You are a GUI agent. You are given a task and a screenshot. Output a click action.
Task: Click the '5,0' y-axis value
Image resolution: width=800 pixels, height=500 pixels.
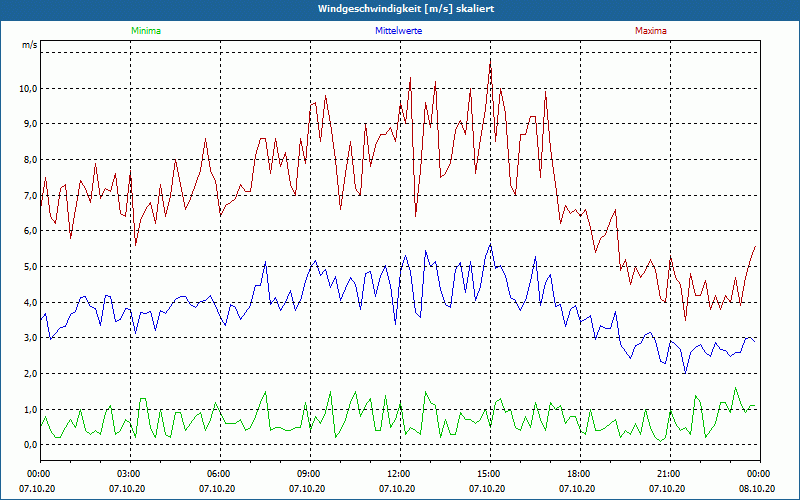pos(30,267)
